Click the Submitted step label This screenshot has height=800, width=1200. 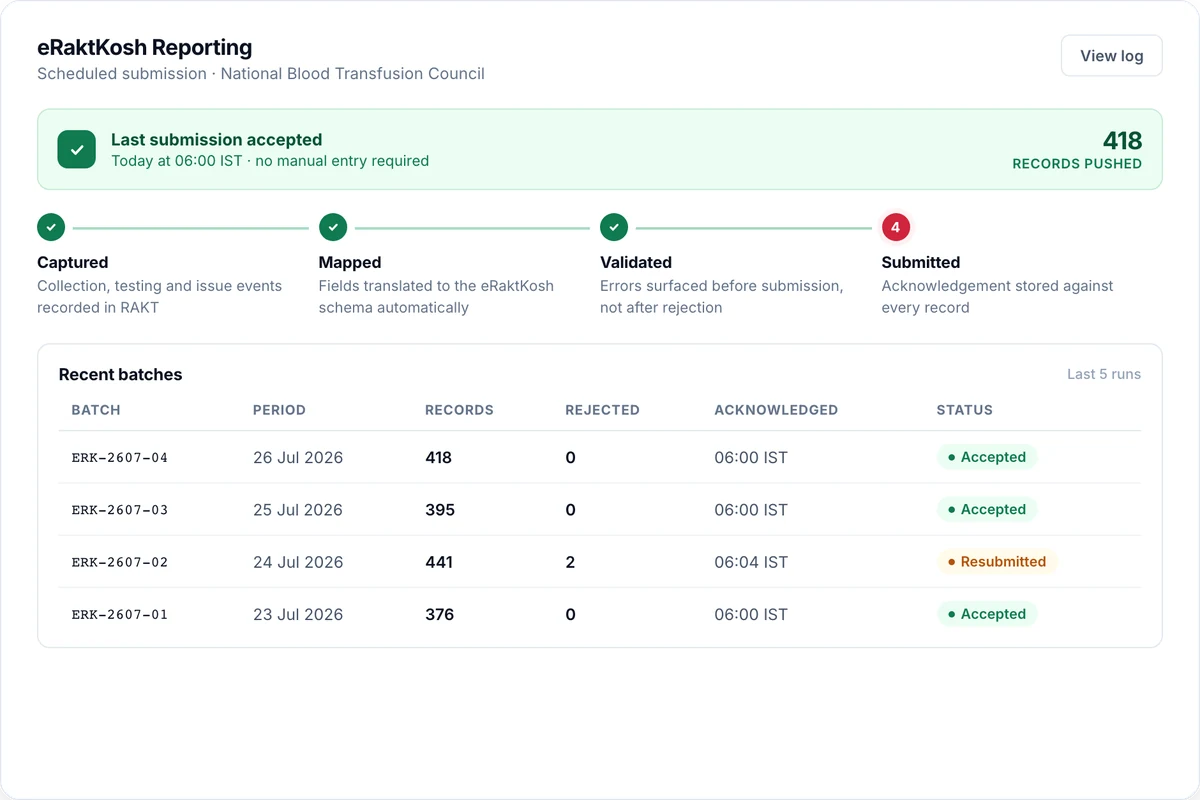(x=921, y=262)
